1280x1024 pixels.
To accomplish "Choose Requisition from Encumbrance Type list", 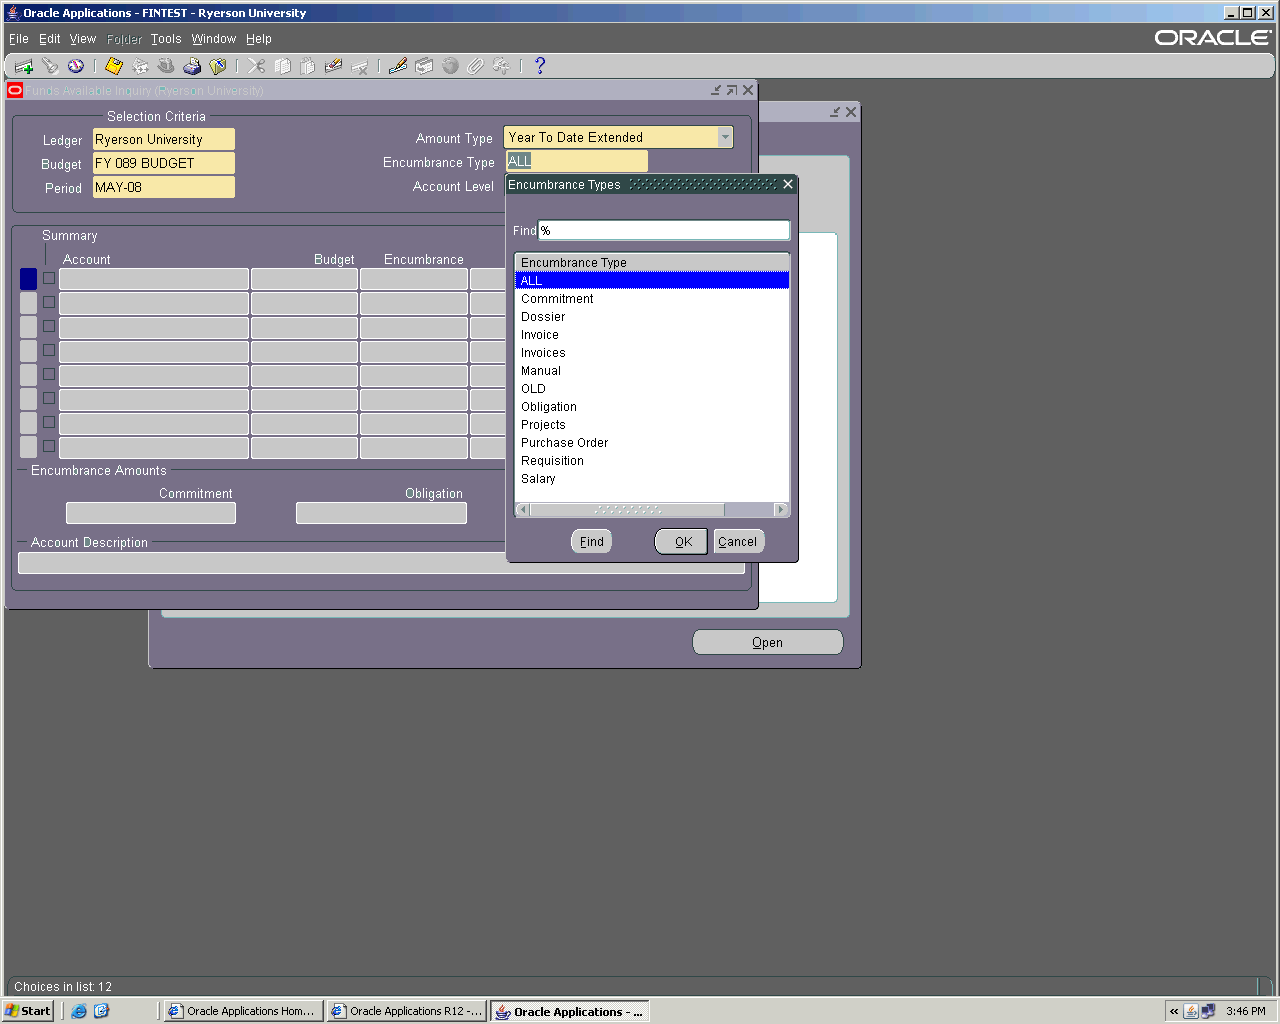I will 552,461.
